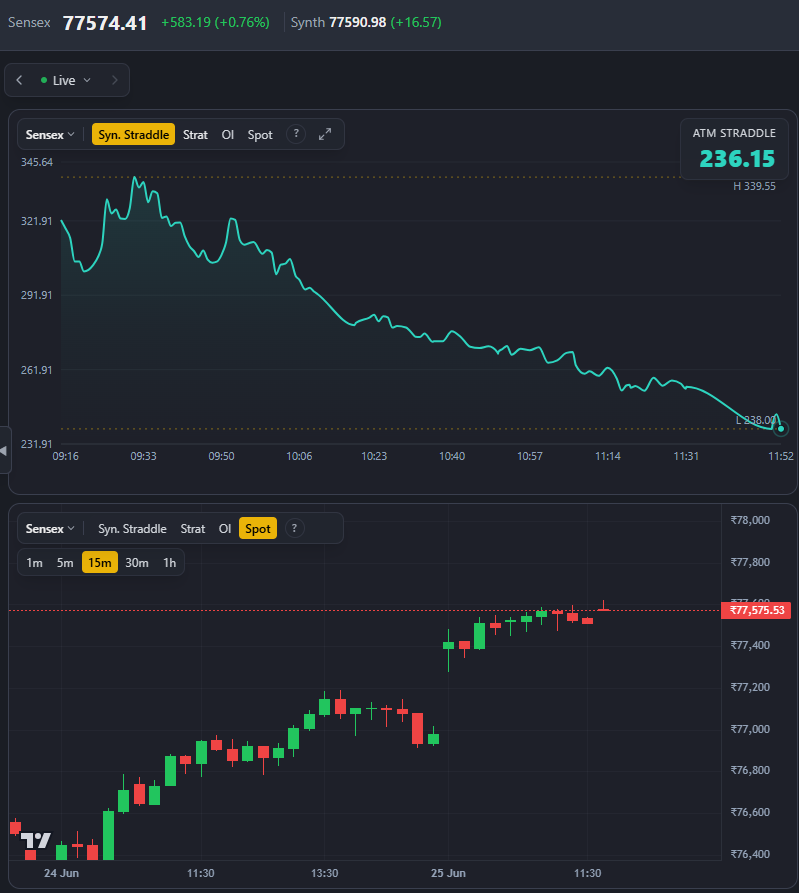Screen dimensions: 799x893
Task: Set candle interval to 1m
Action: click(x=35, y=563)
